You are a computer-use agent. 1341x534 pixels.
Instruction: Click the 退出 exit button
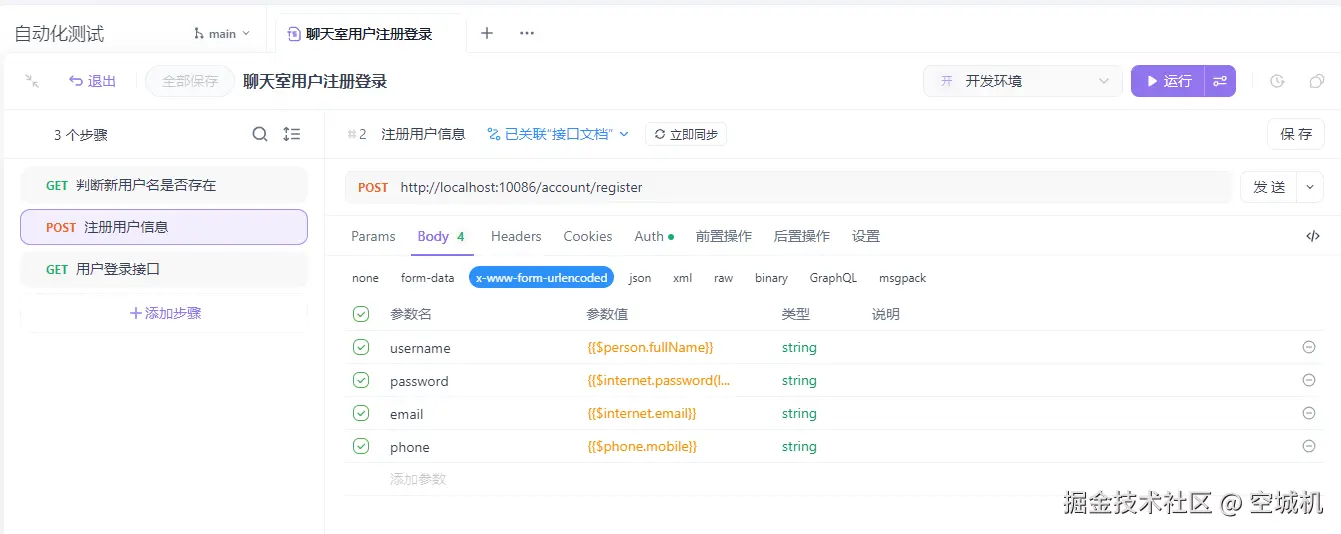click(x=92, y=81)
